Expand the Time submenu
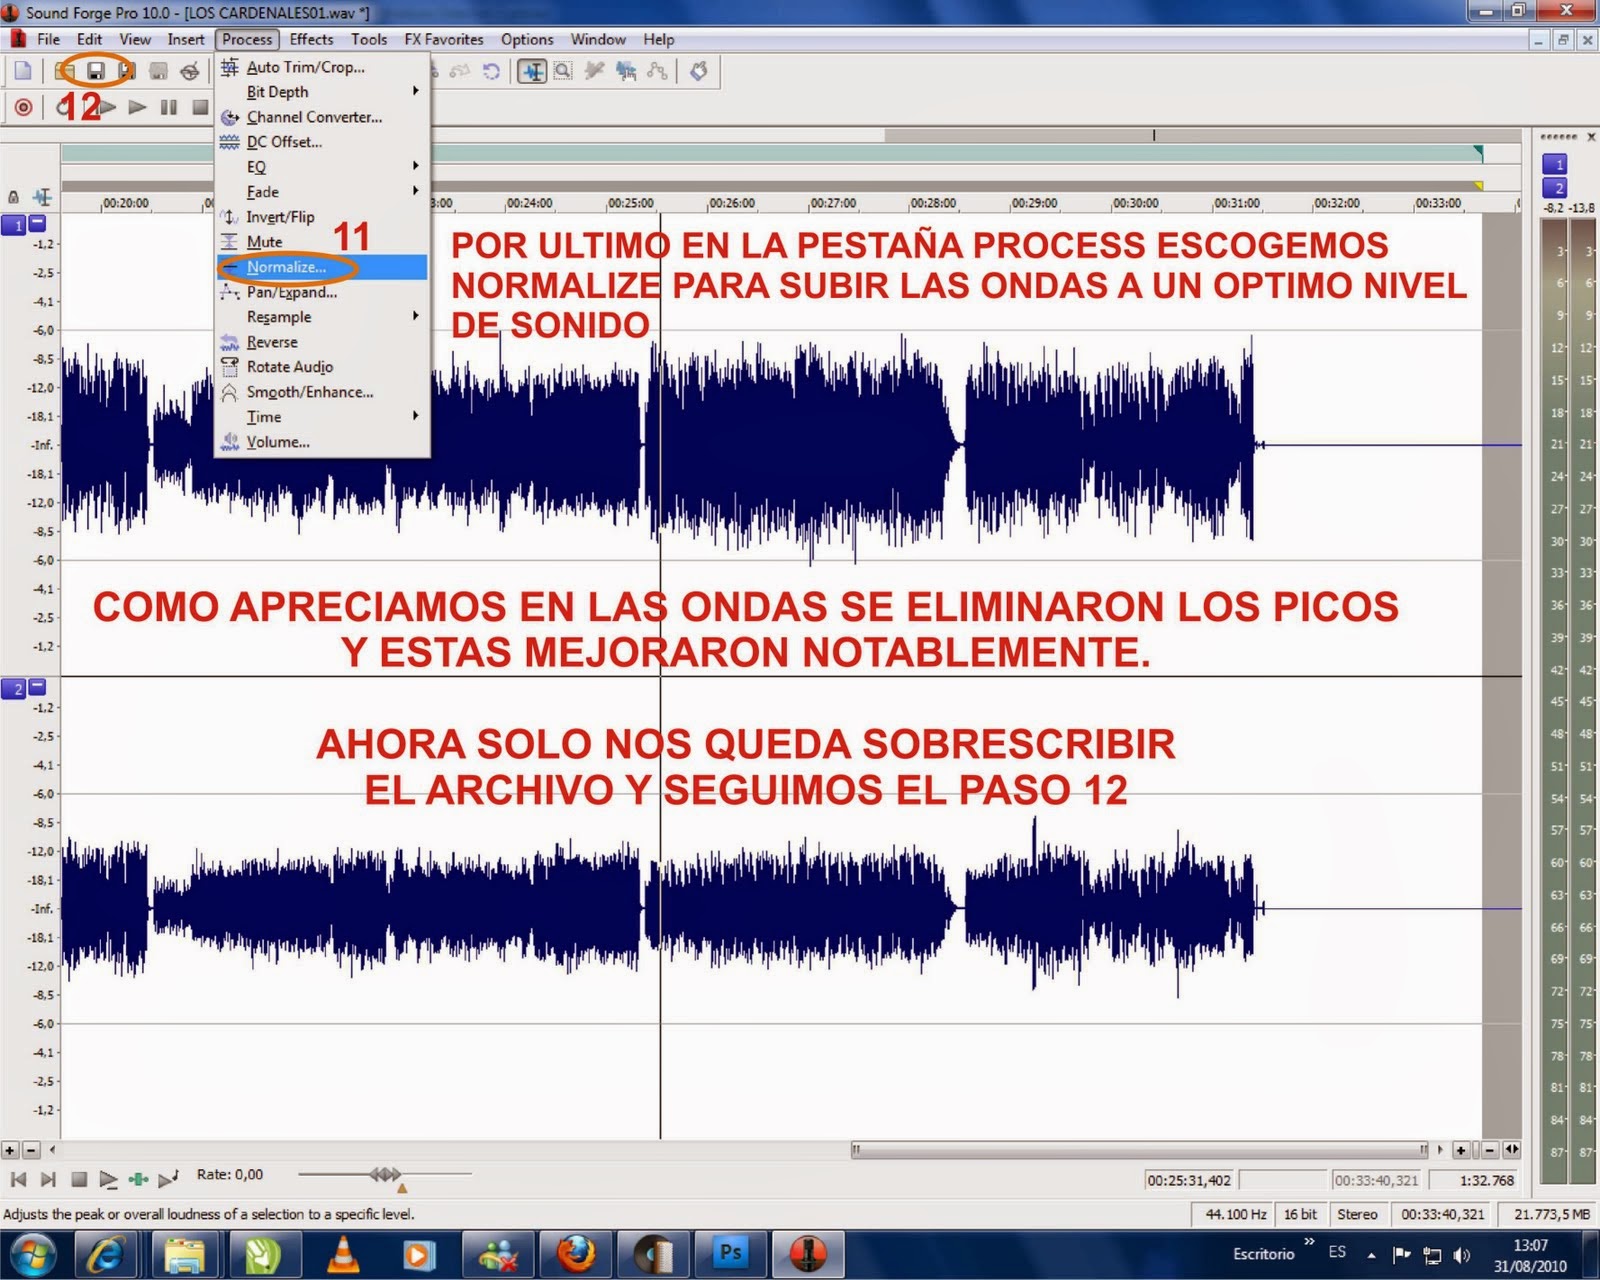 [322, 417]
